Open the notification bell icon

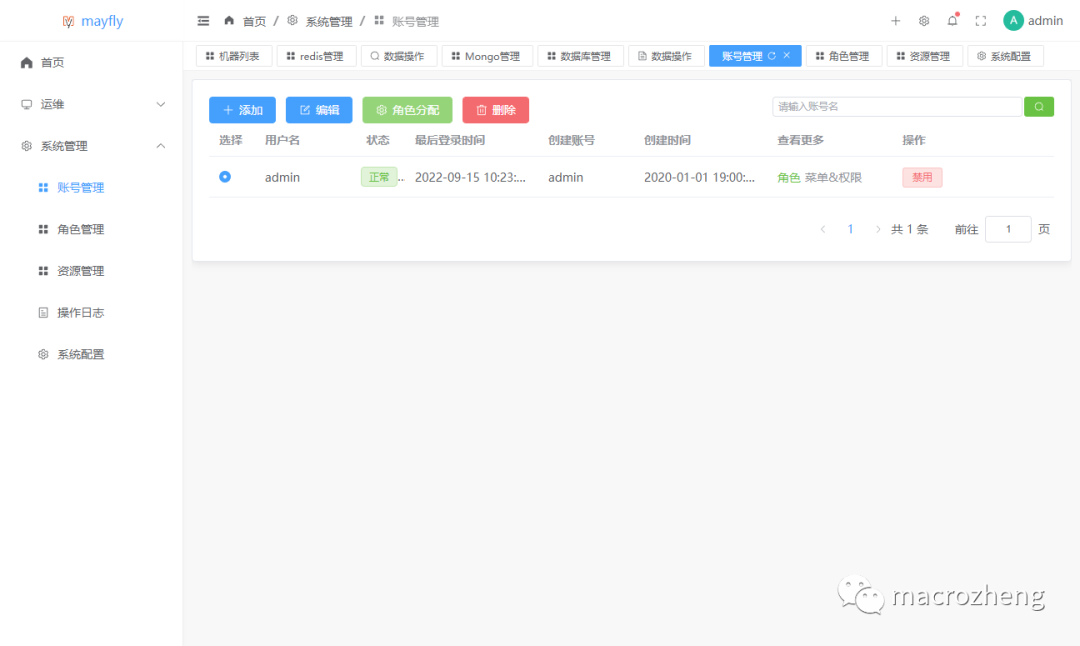[952, 21]
